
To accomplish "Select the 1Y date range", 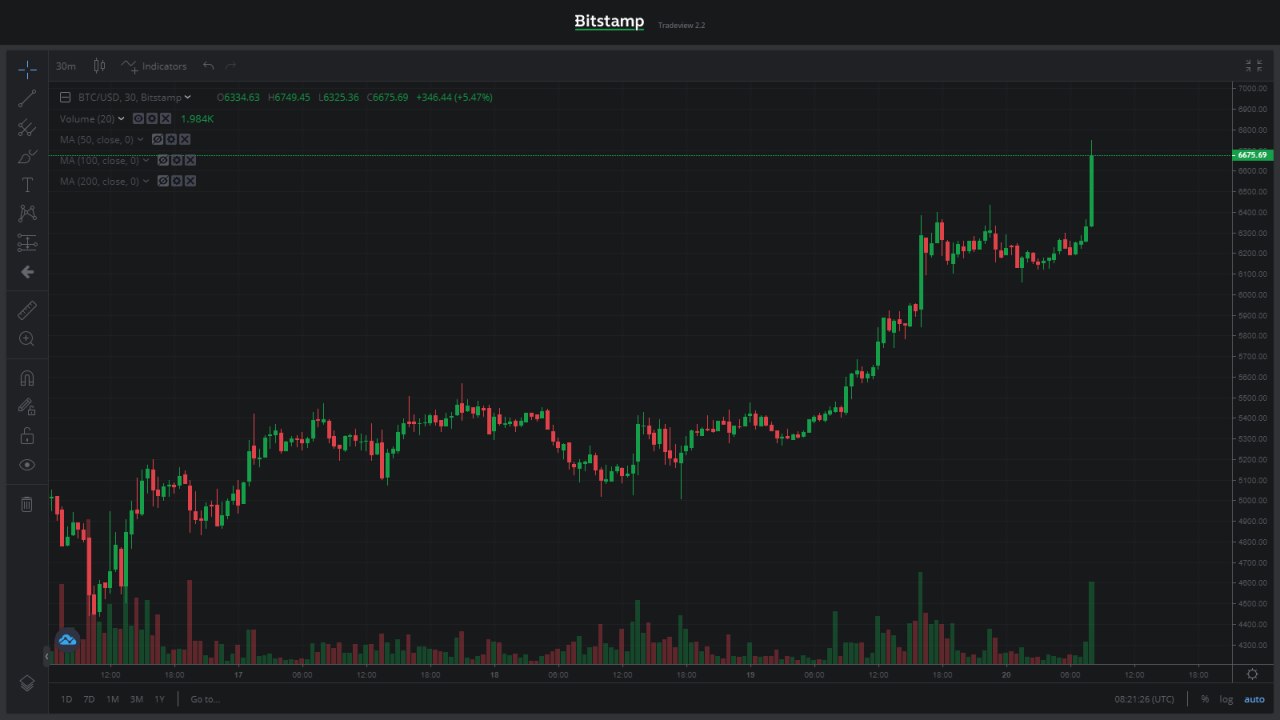I will point(160,699).
